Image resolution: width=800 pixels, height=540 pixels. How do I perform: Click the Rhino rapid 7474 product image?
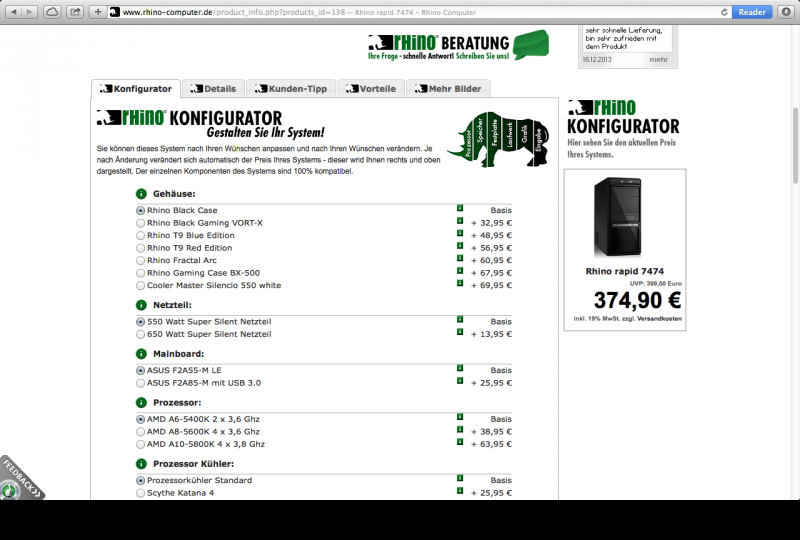tap(623, 216)
